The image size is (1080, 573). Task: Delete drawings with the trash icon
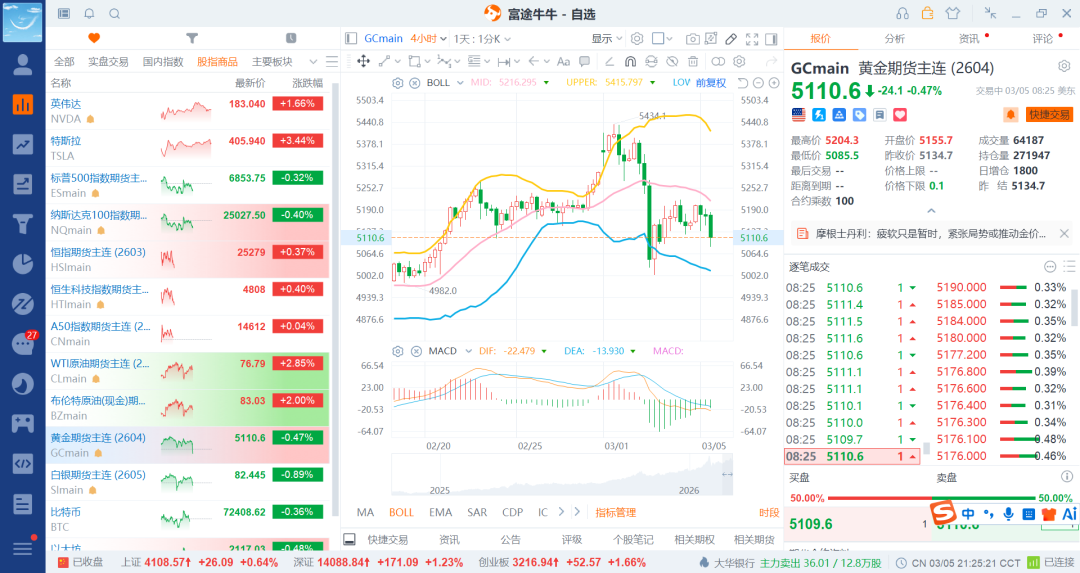pyautogui.click(x=693, y=61)
